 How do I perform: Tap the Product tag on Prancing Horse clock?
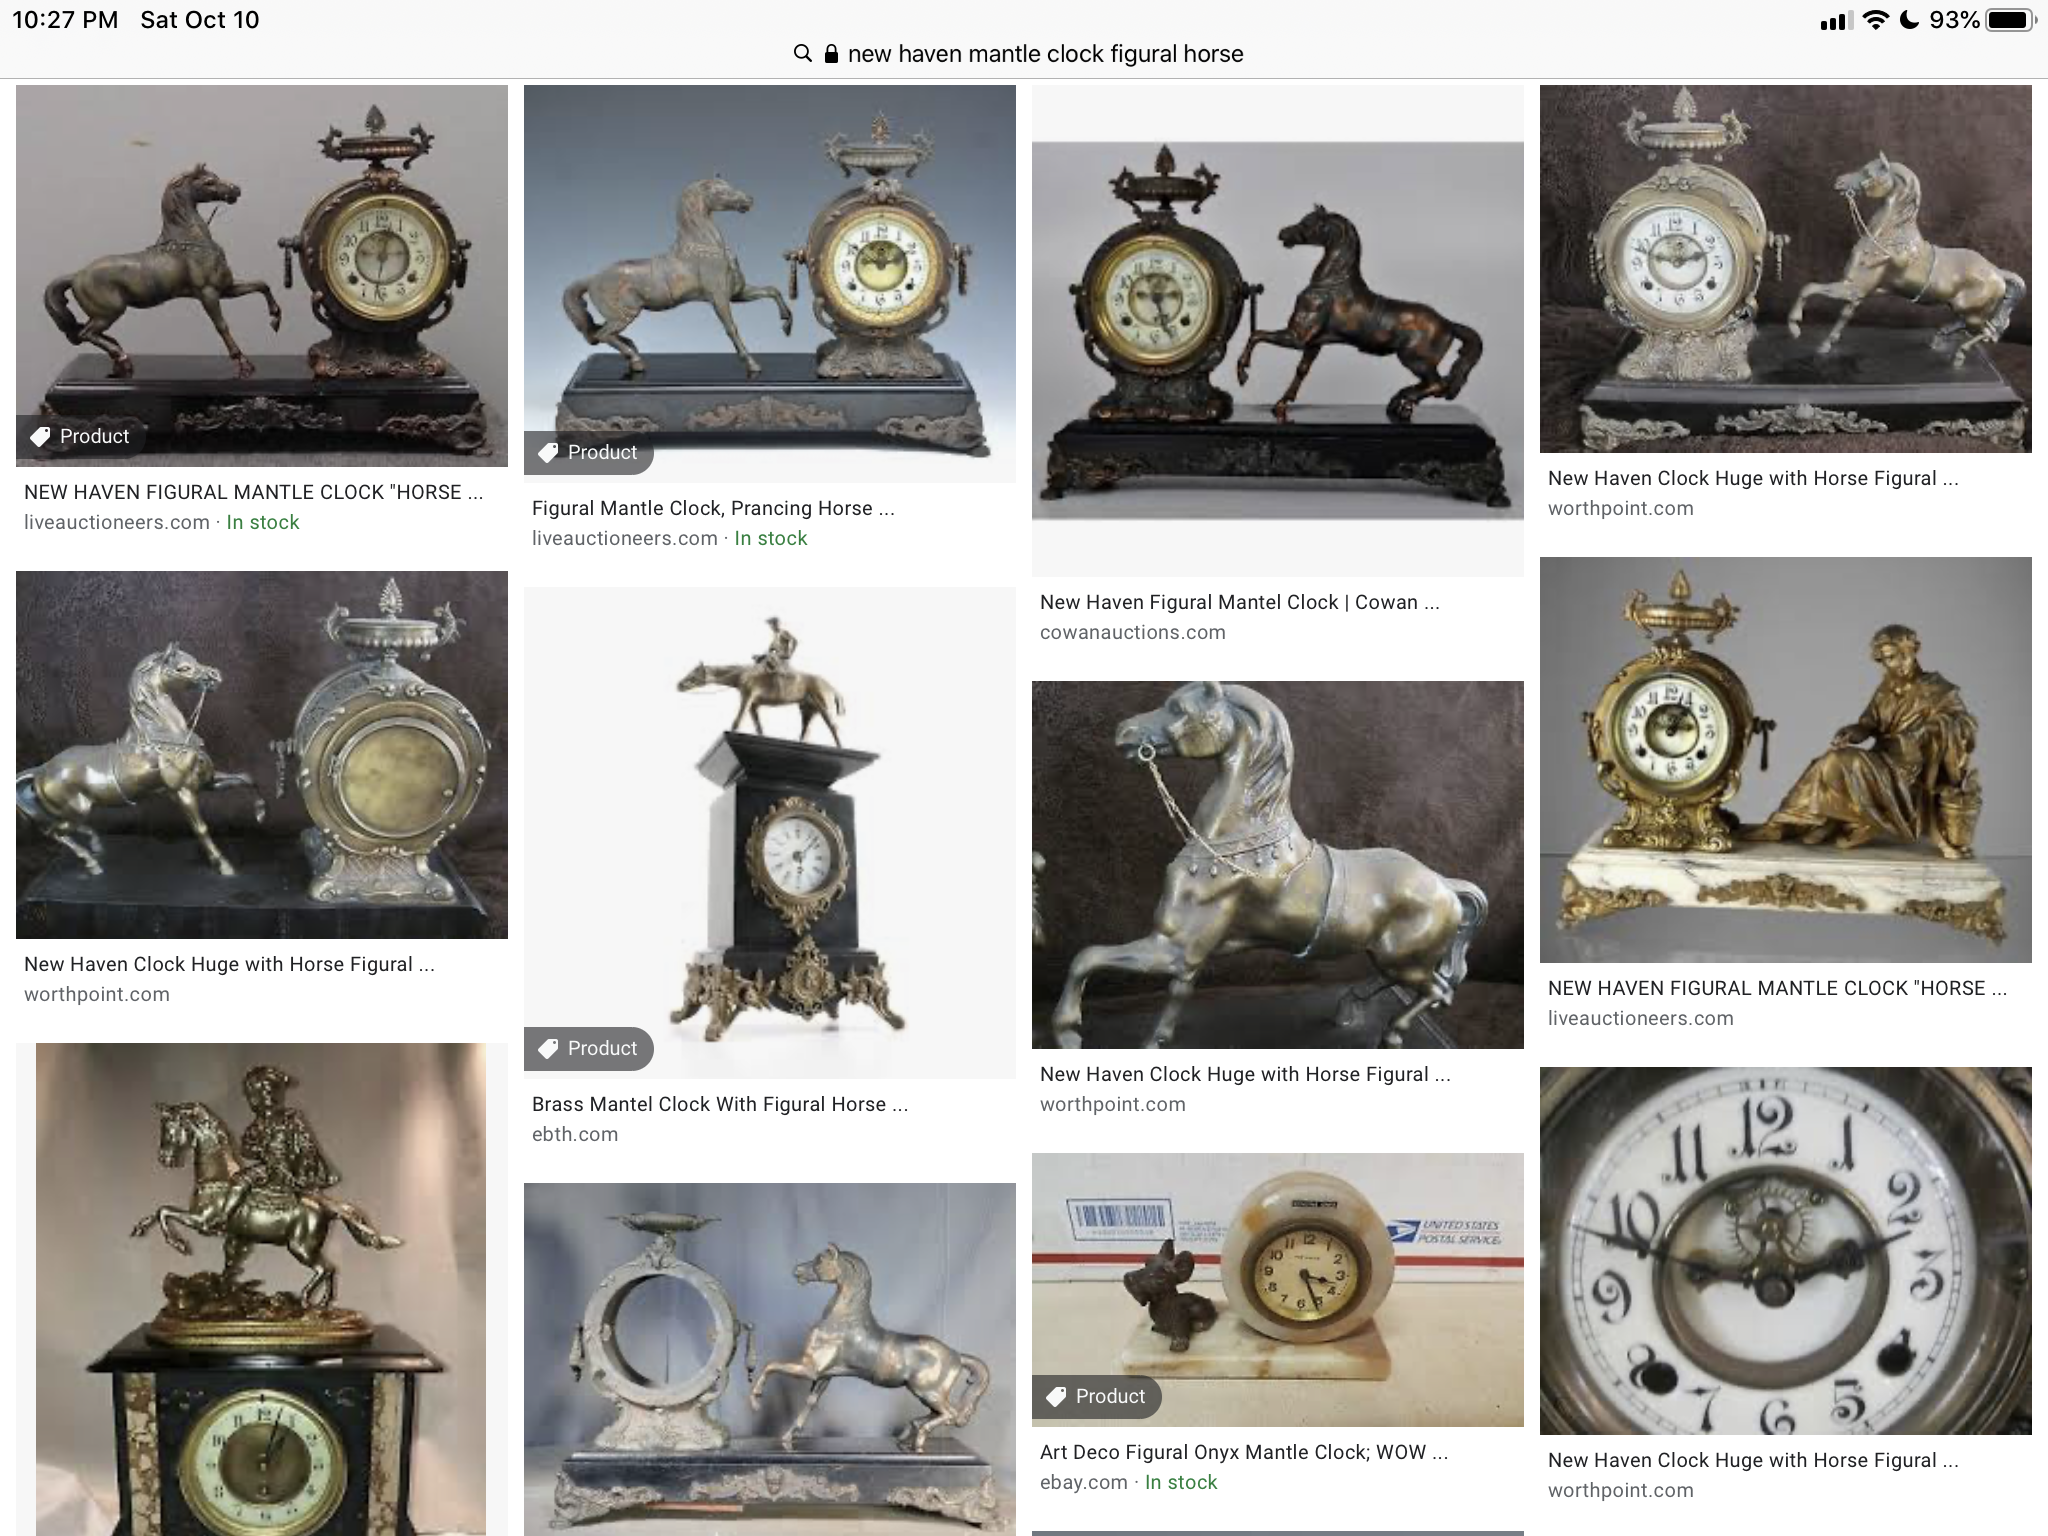pos(589,452)
